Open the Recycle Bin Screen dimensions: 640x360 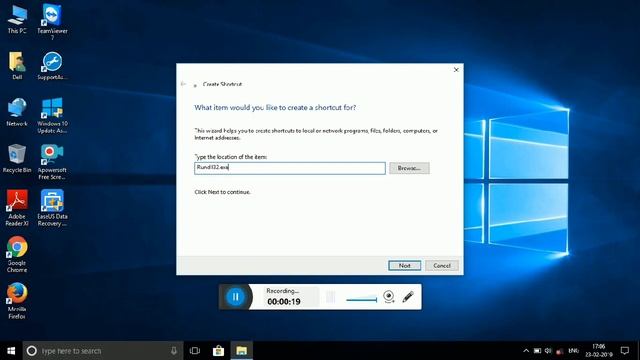point(17,158)
